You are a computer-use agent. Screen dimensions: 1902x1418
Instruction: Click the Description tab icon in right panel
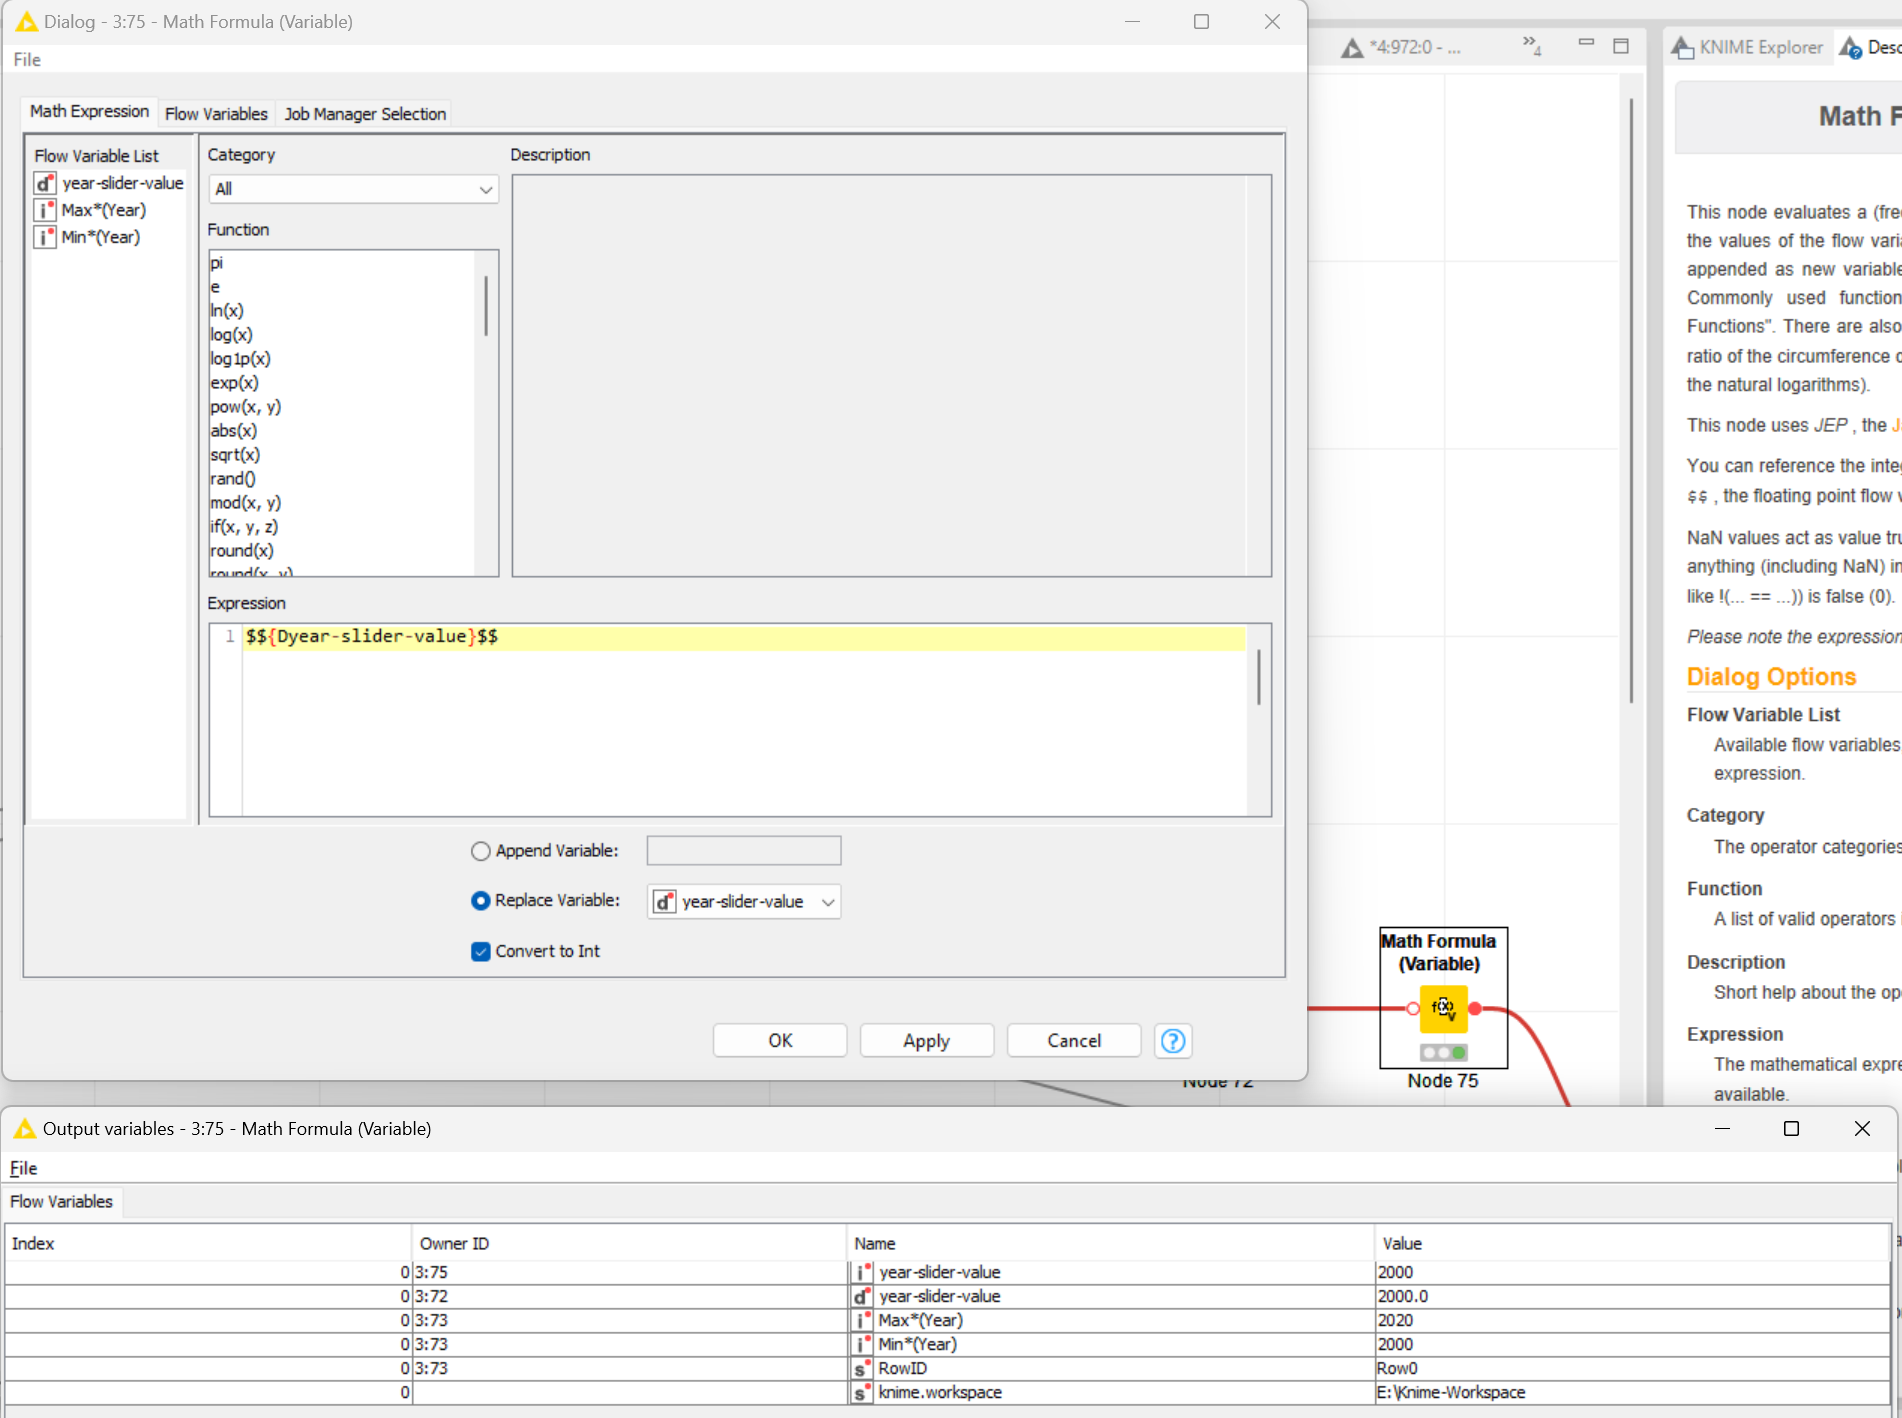[x=1851, y=47]
